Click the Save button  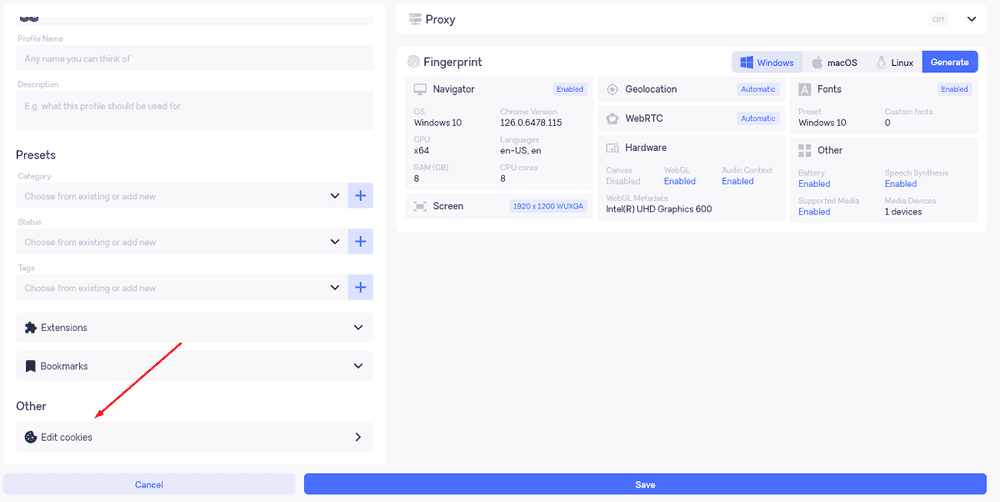pos(645,484)
